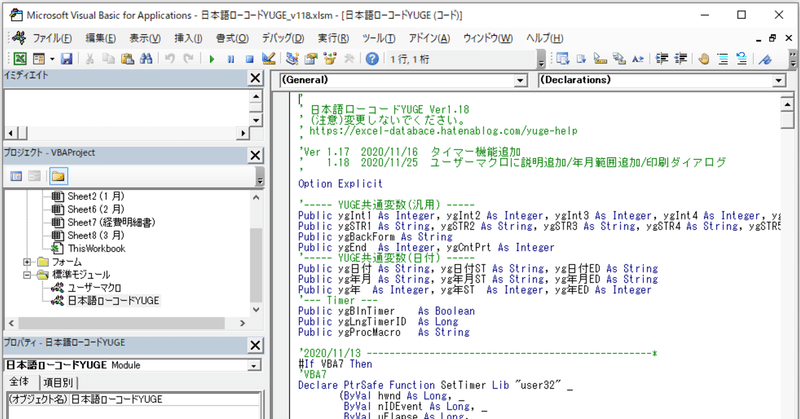Click the Quick Info icon
The width and height of the screenshot is (800, 419).
601,59
